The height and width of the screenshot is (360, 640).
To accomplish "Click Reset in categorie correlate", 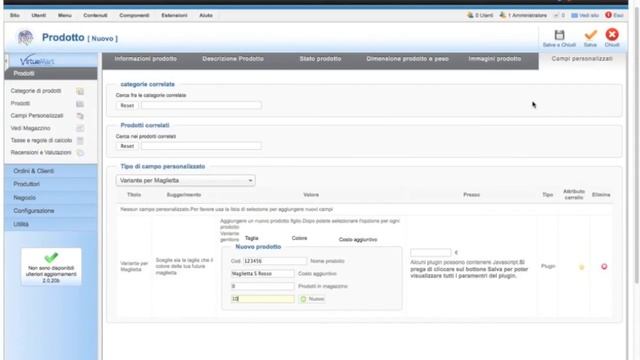I will tap(127, 105).
